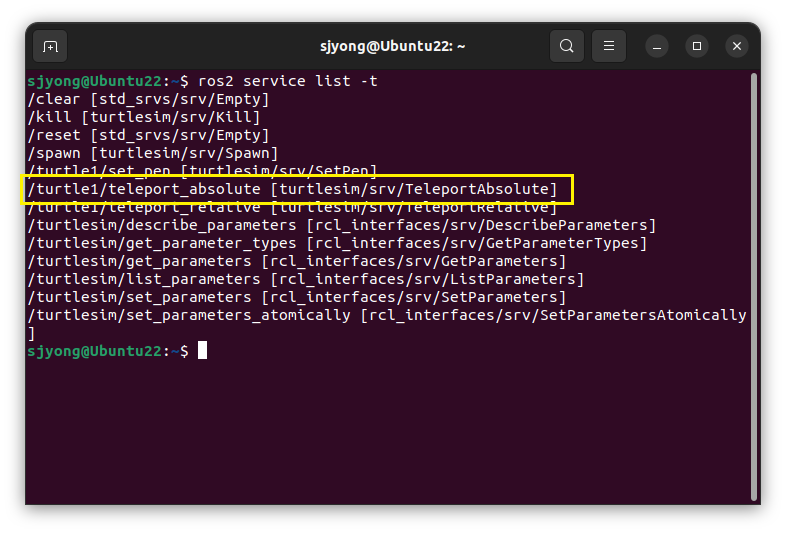Open a new terminal tab
786x533 pixels.
click(50, 47)
